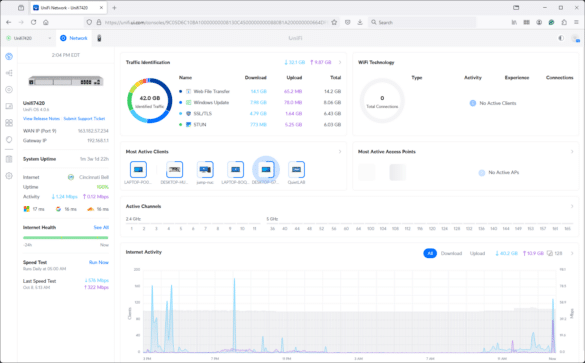Open the Topology icon in sidebar

[x=9, y=73]
